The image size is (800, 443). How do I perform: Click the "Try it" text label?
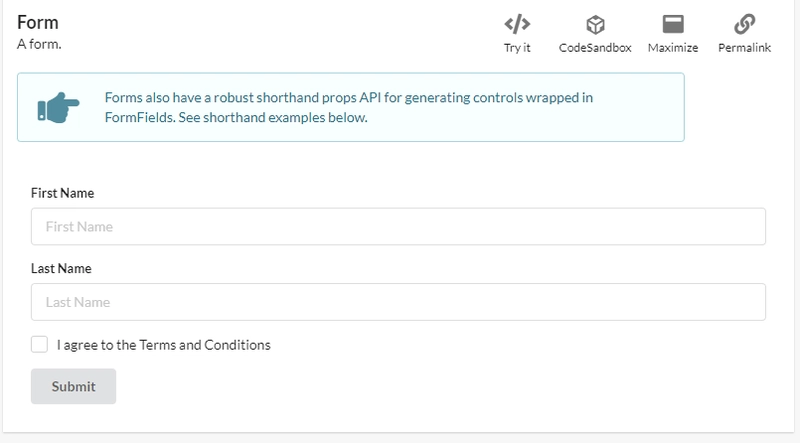(x=517, y=48)
